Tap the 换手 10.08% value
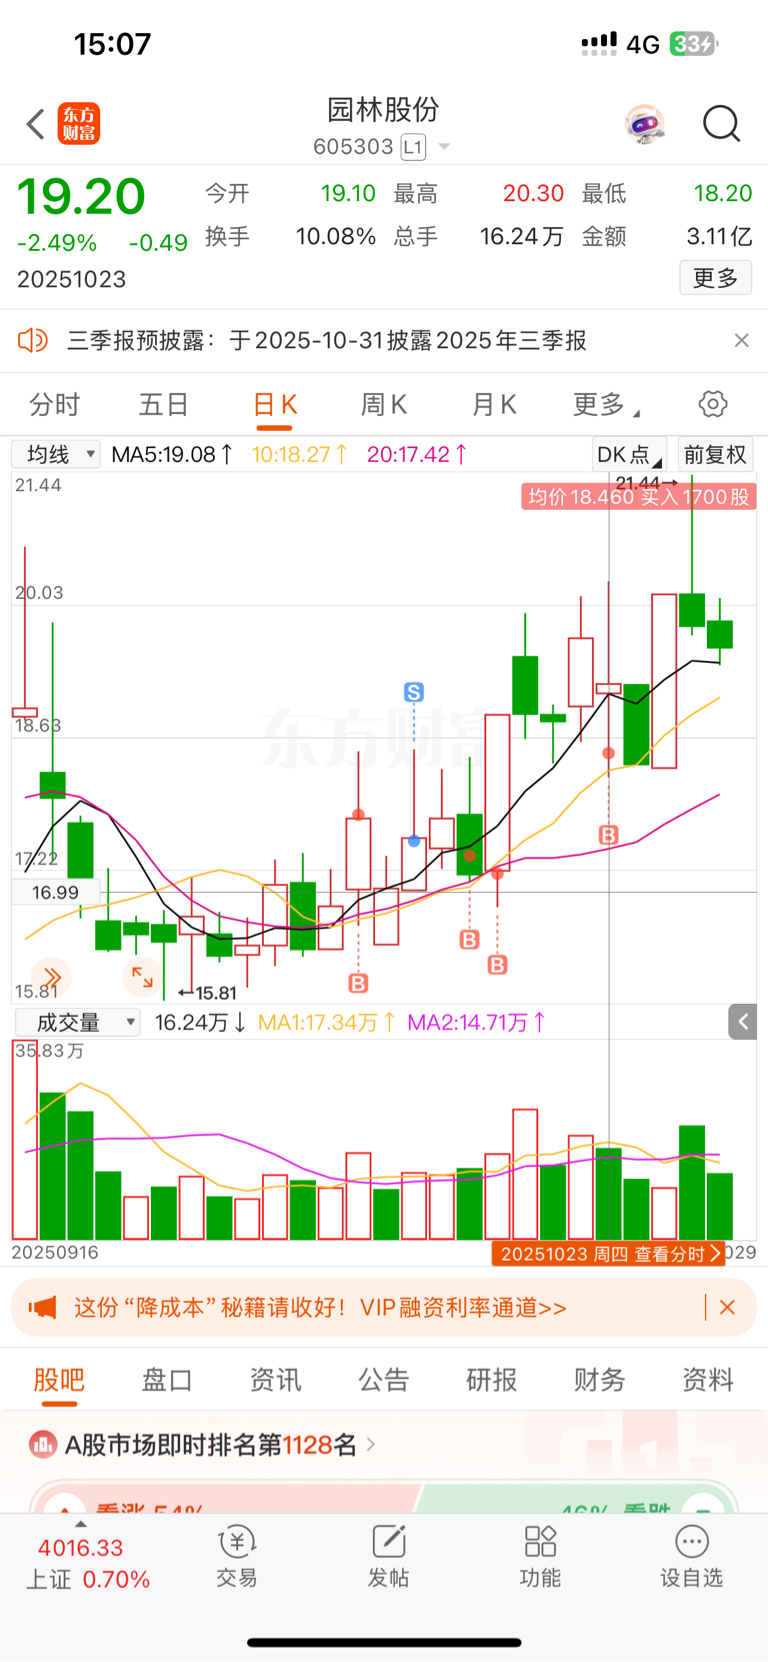 click(336, 237)
